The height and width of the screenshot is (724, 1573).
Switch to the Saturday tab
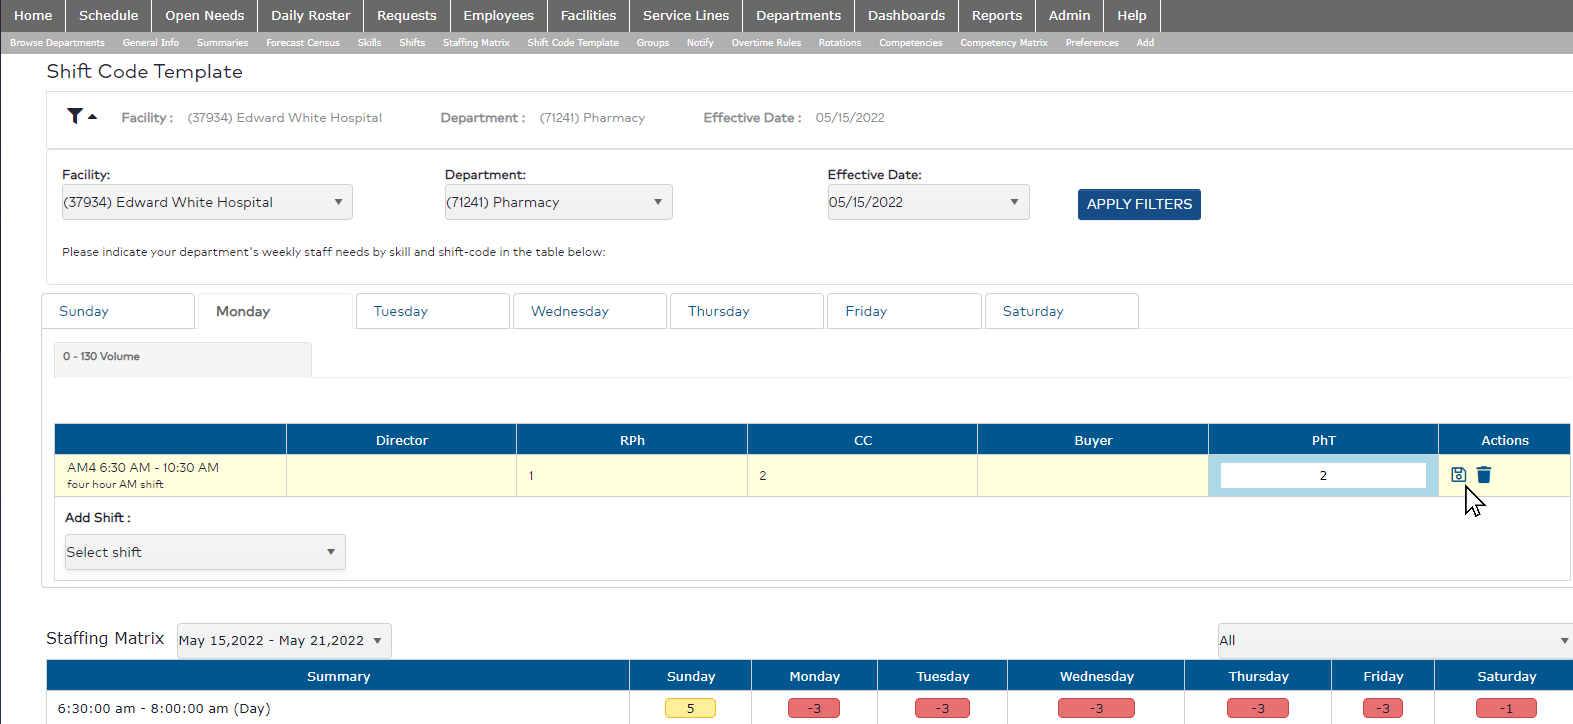(1060, 311)
